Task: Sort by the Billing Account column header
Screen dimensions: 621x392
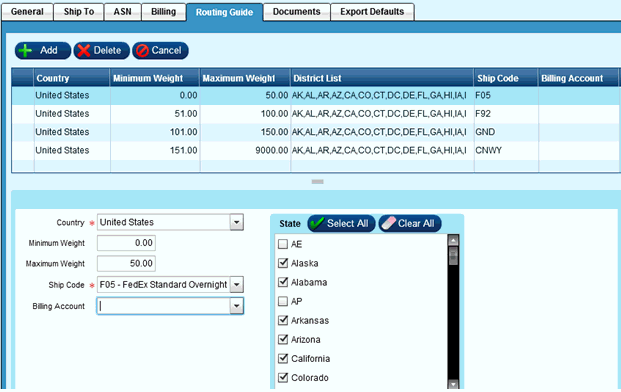Action: [x=578, y=78]
